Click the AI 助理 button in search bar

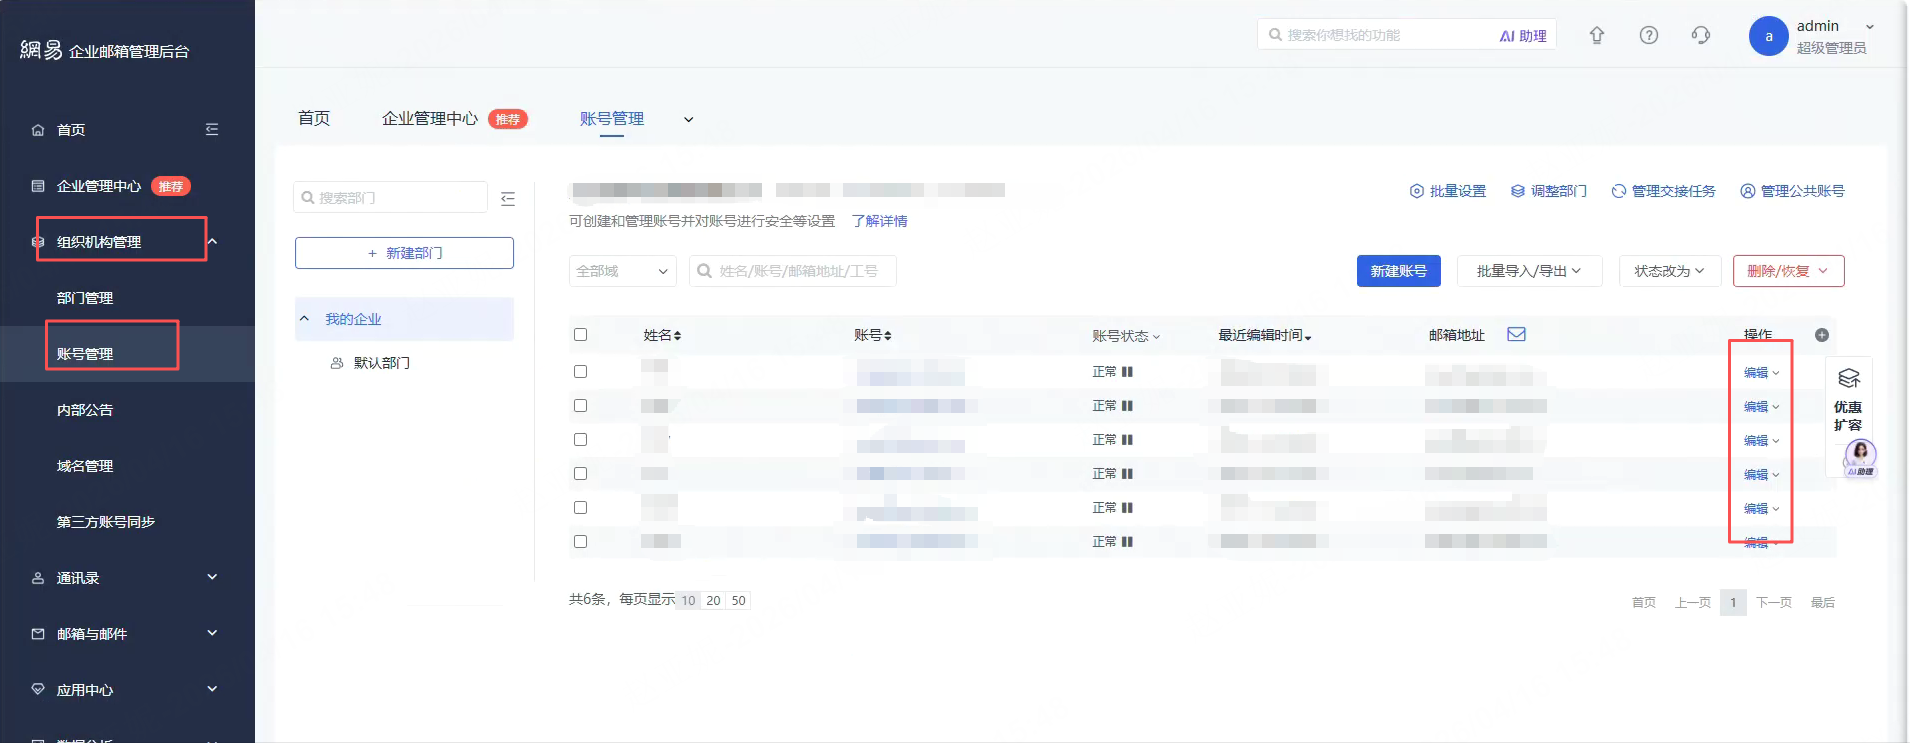point(1523,36)
